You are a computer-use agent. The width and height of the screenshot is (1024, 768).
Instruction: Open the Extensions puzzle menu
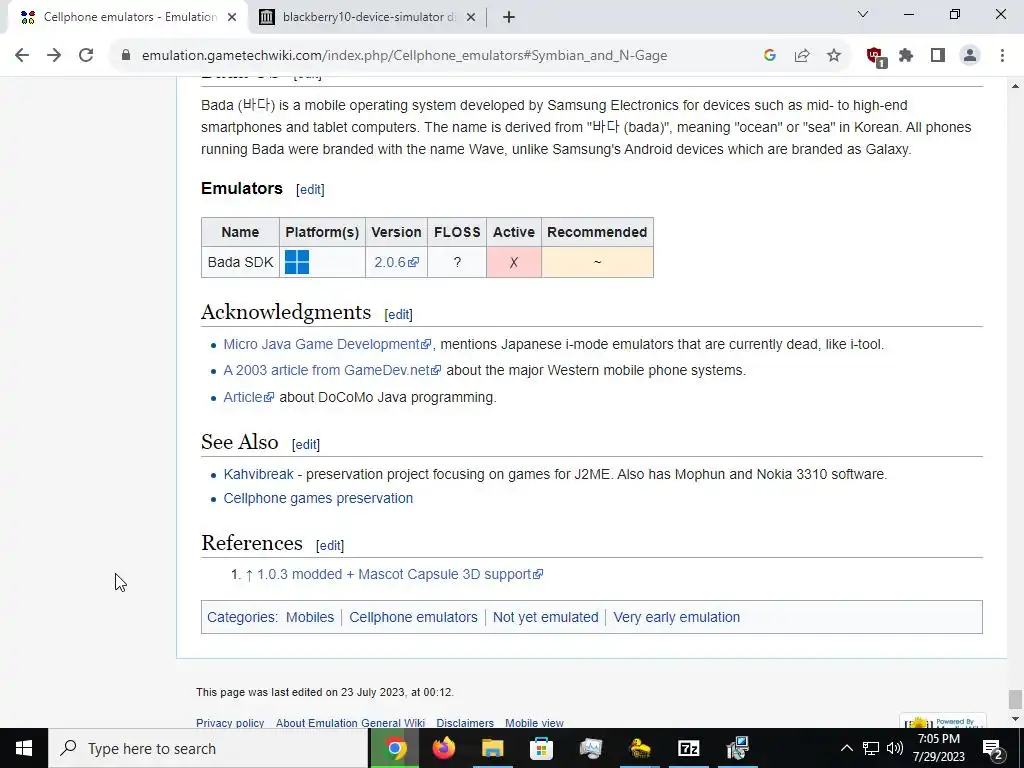click(x=906, y=56)
